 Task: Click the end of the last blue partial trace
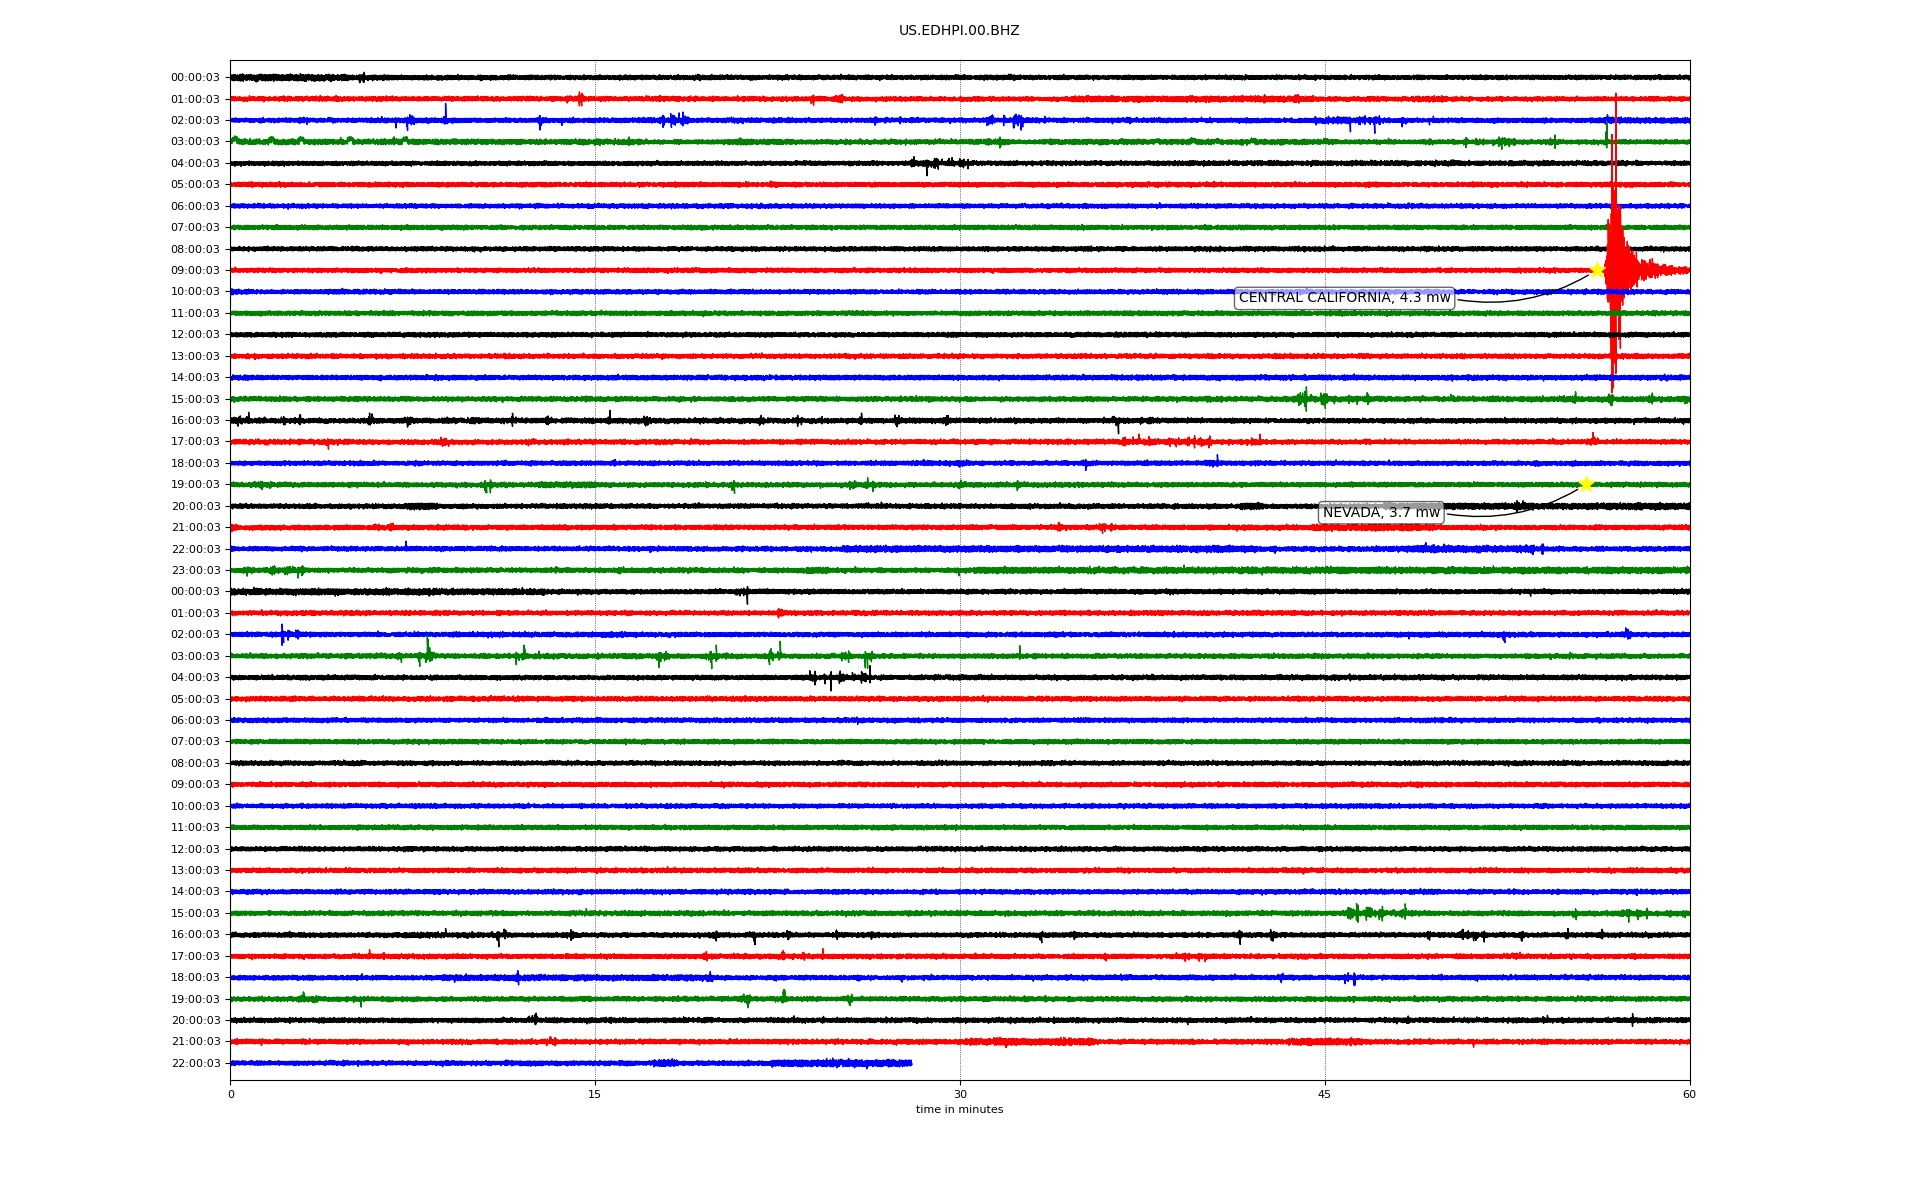click(910, 1063)
